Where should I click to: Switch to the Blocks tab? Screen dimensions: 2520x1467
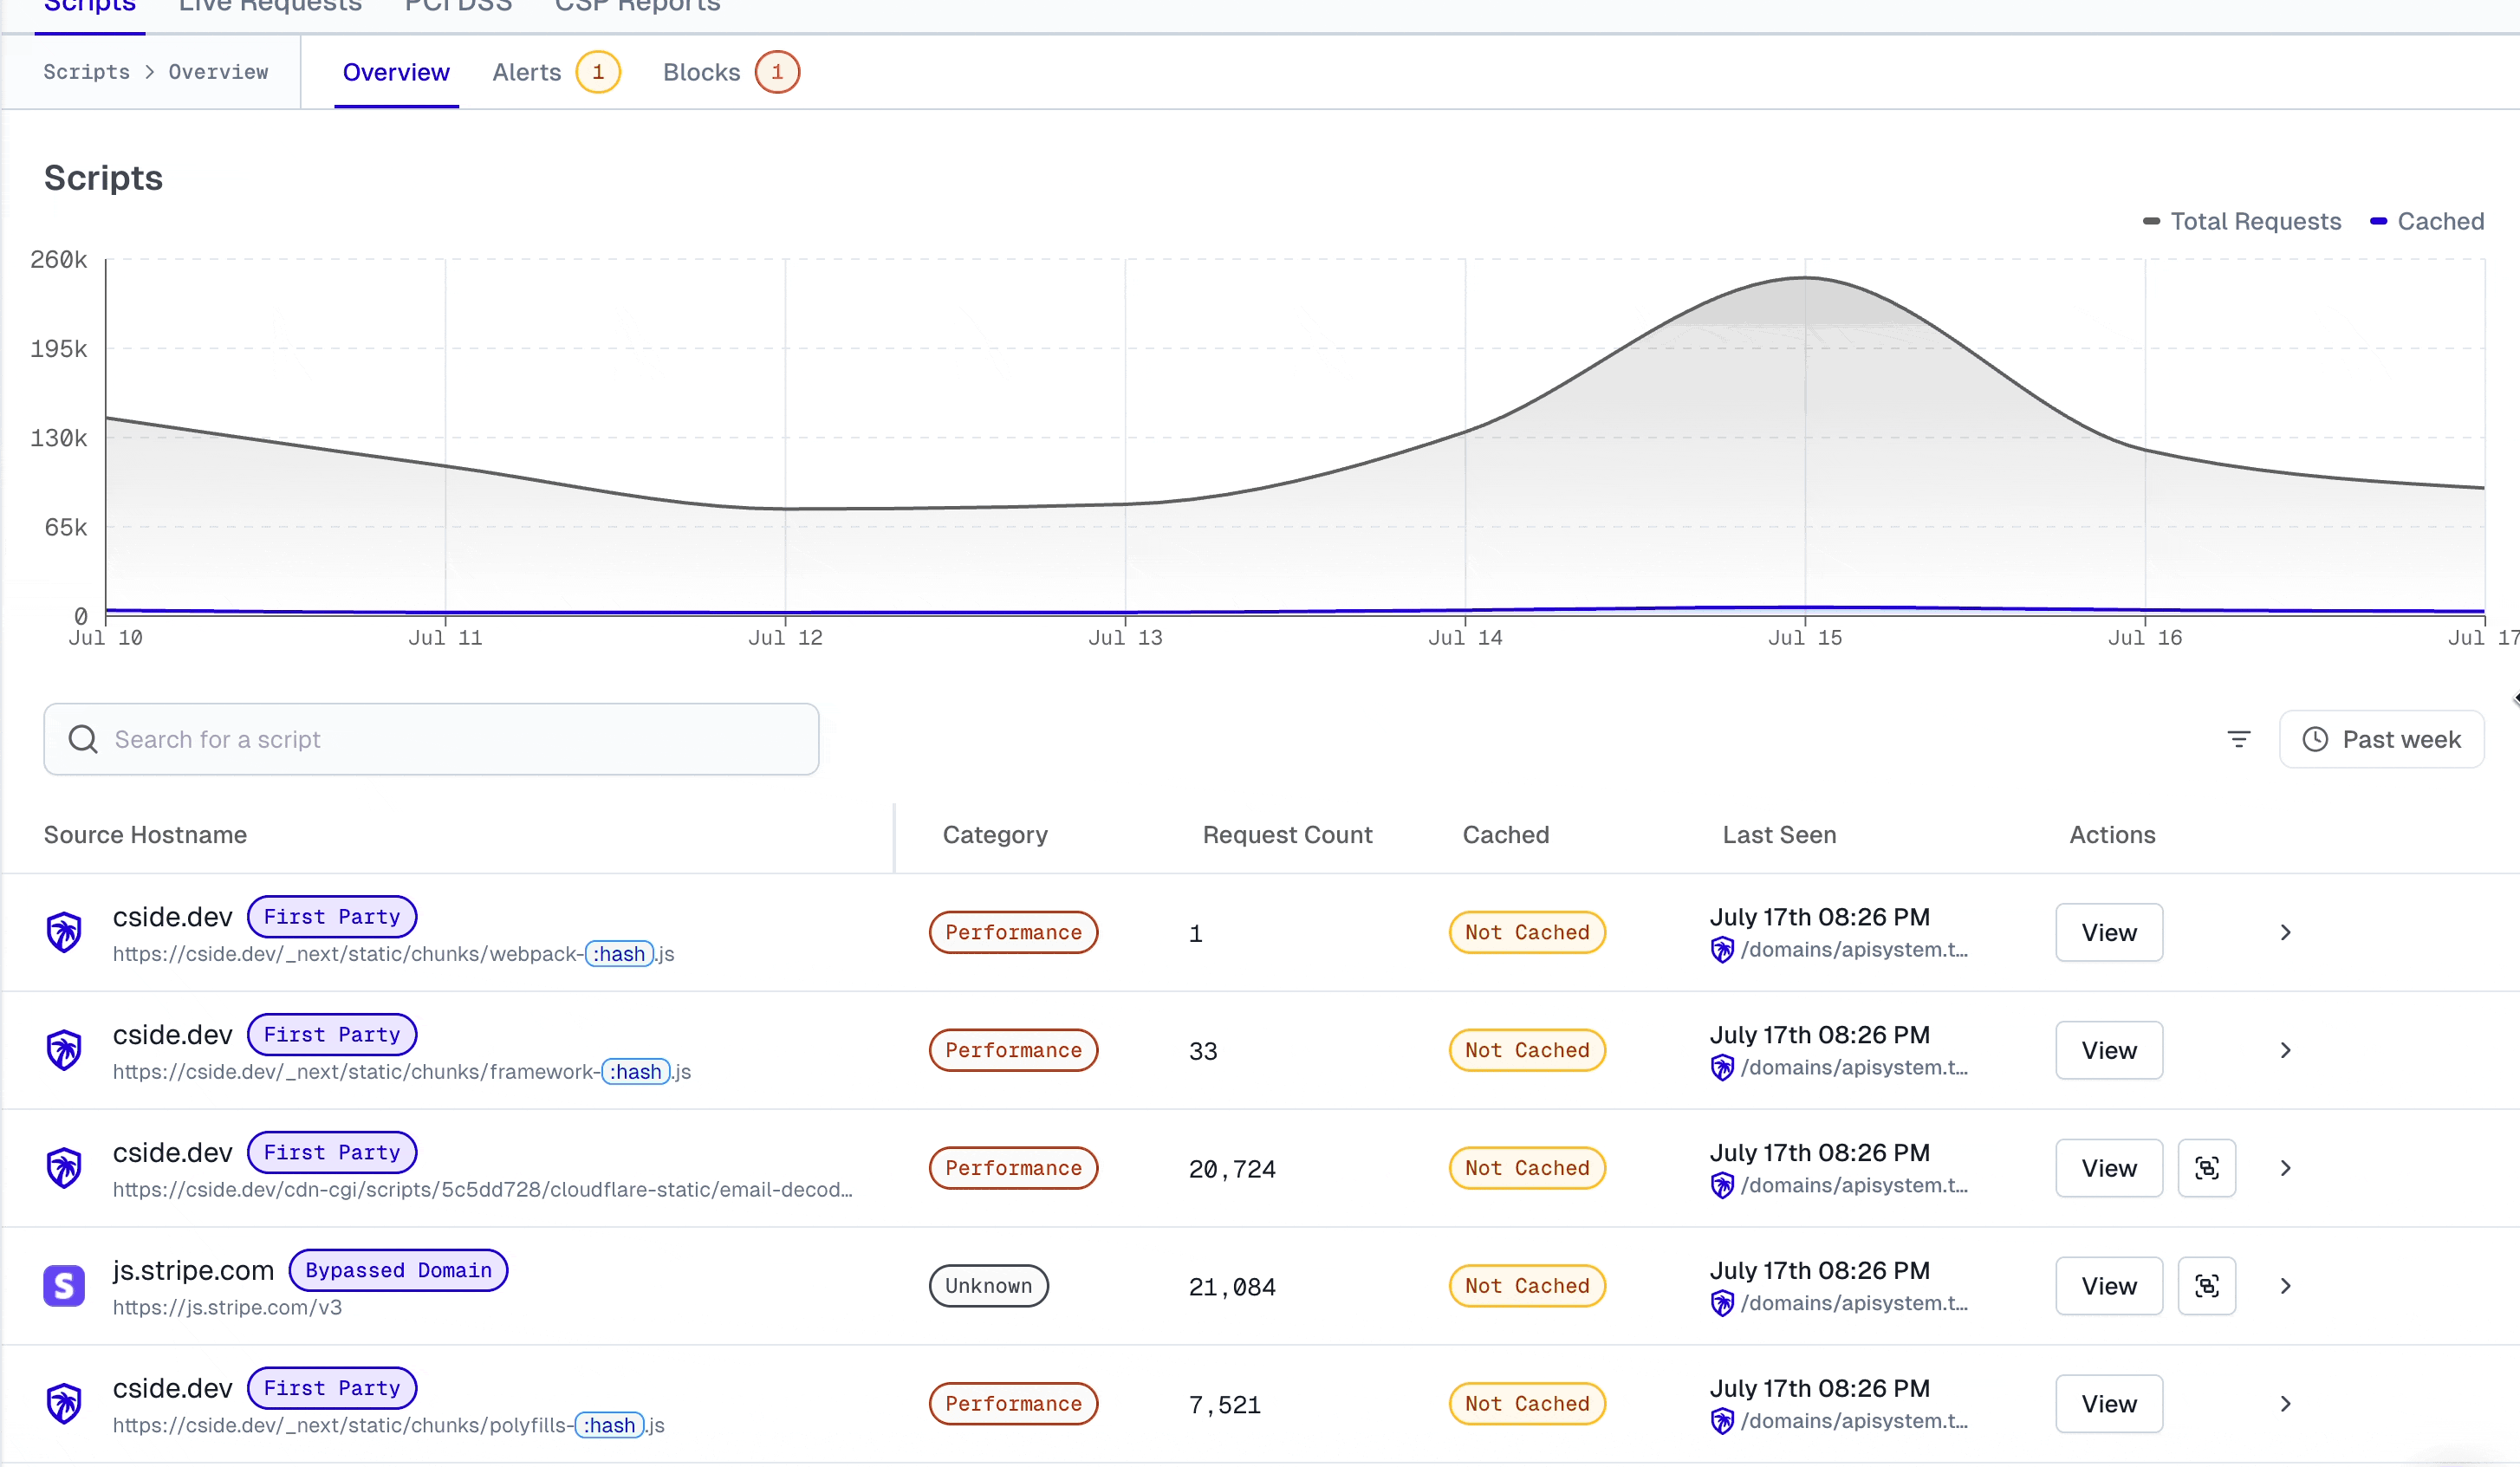click(701, 72)
